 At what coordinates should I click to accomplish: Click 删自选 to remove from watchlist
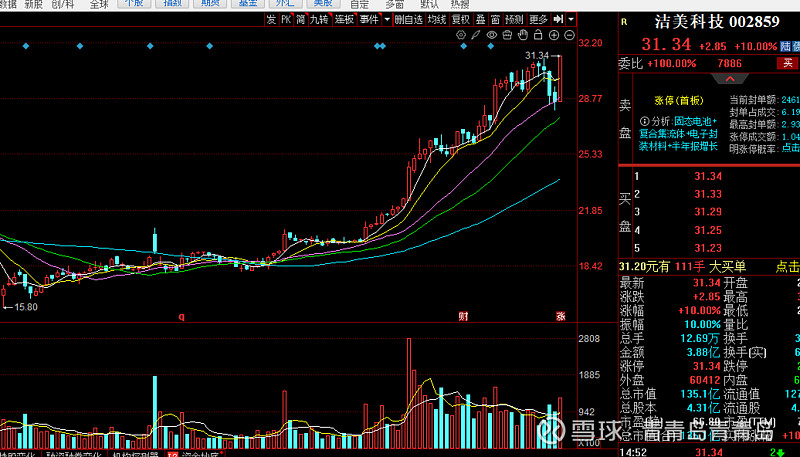[x=409, y=19]
